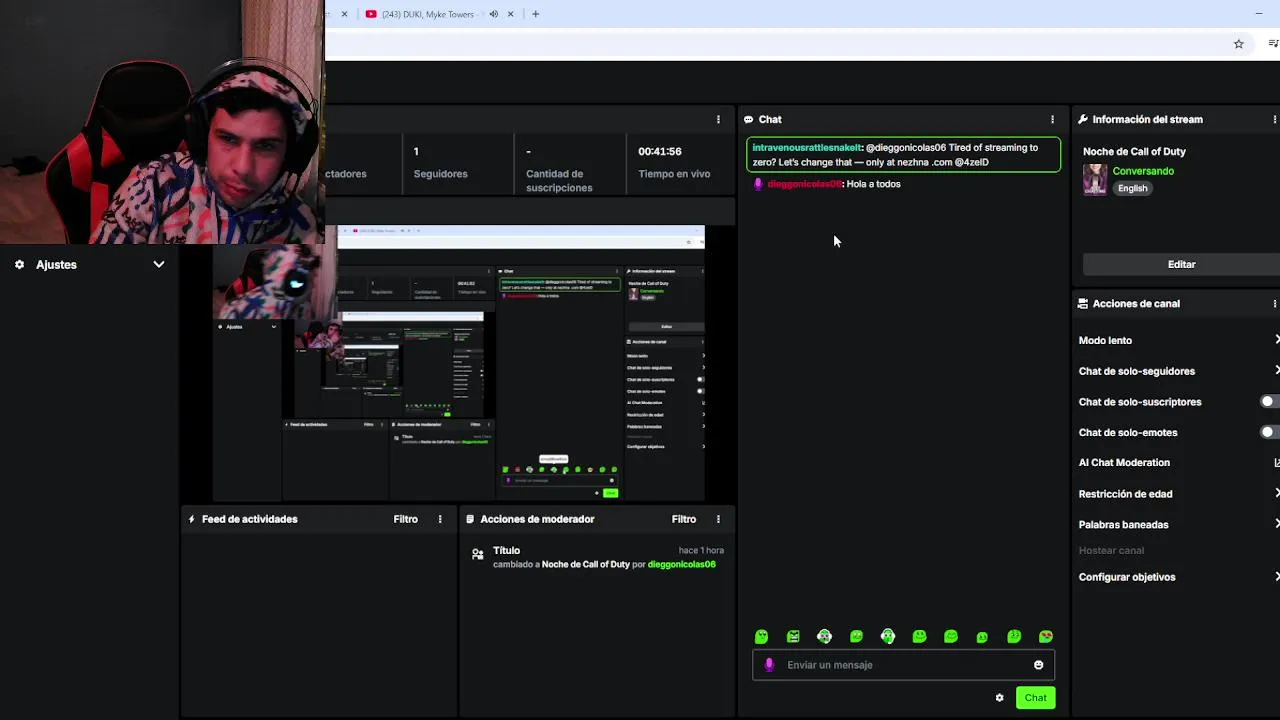Click the Acciones de moderador header icon
Screen dimensions: 1280x720
click(x=470, y=519)
